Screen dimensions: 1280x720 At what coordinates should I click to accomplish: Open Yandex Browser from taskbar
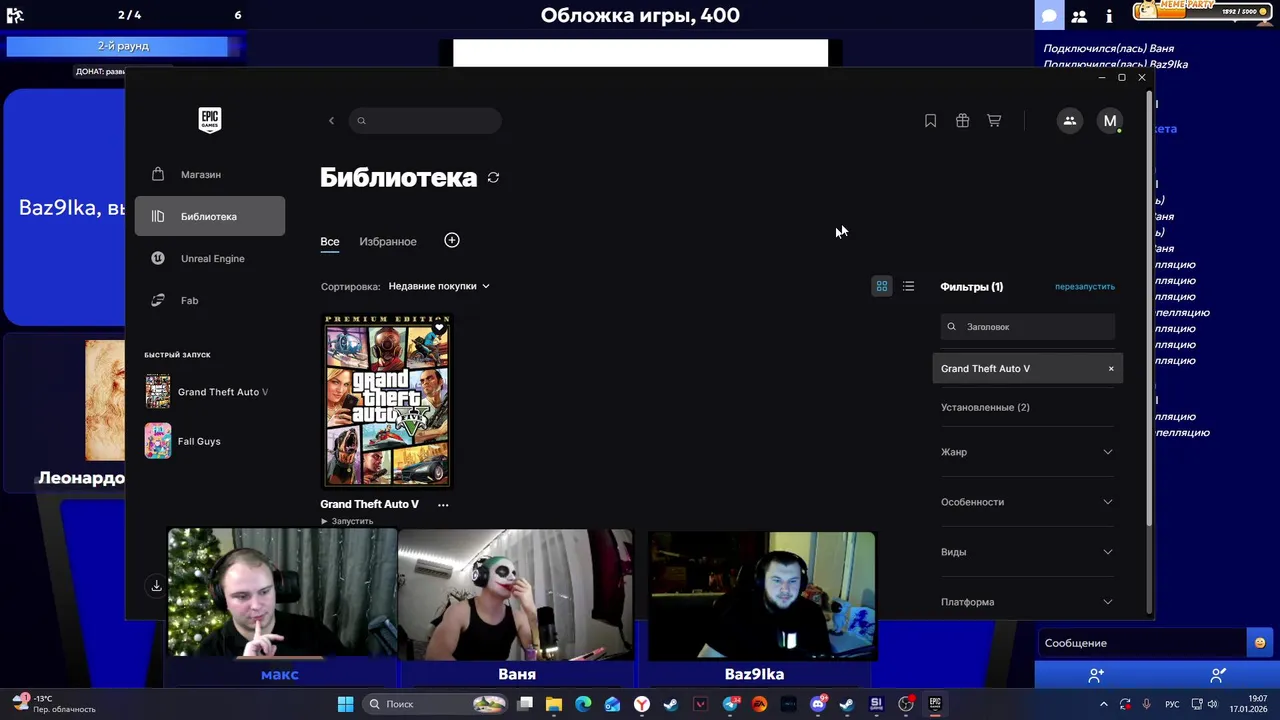pos(642,704)
